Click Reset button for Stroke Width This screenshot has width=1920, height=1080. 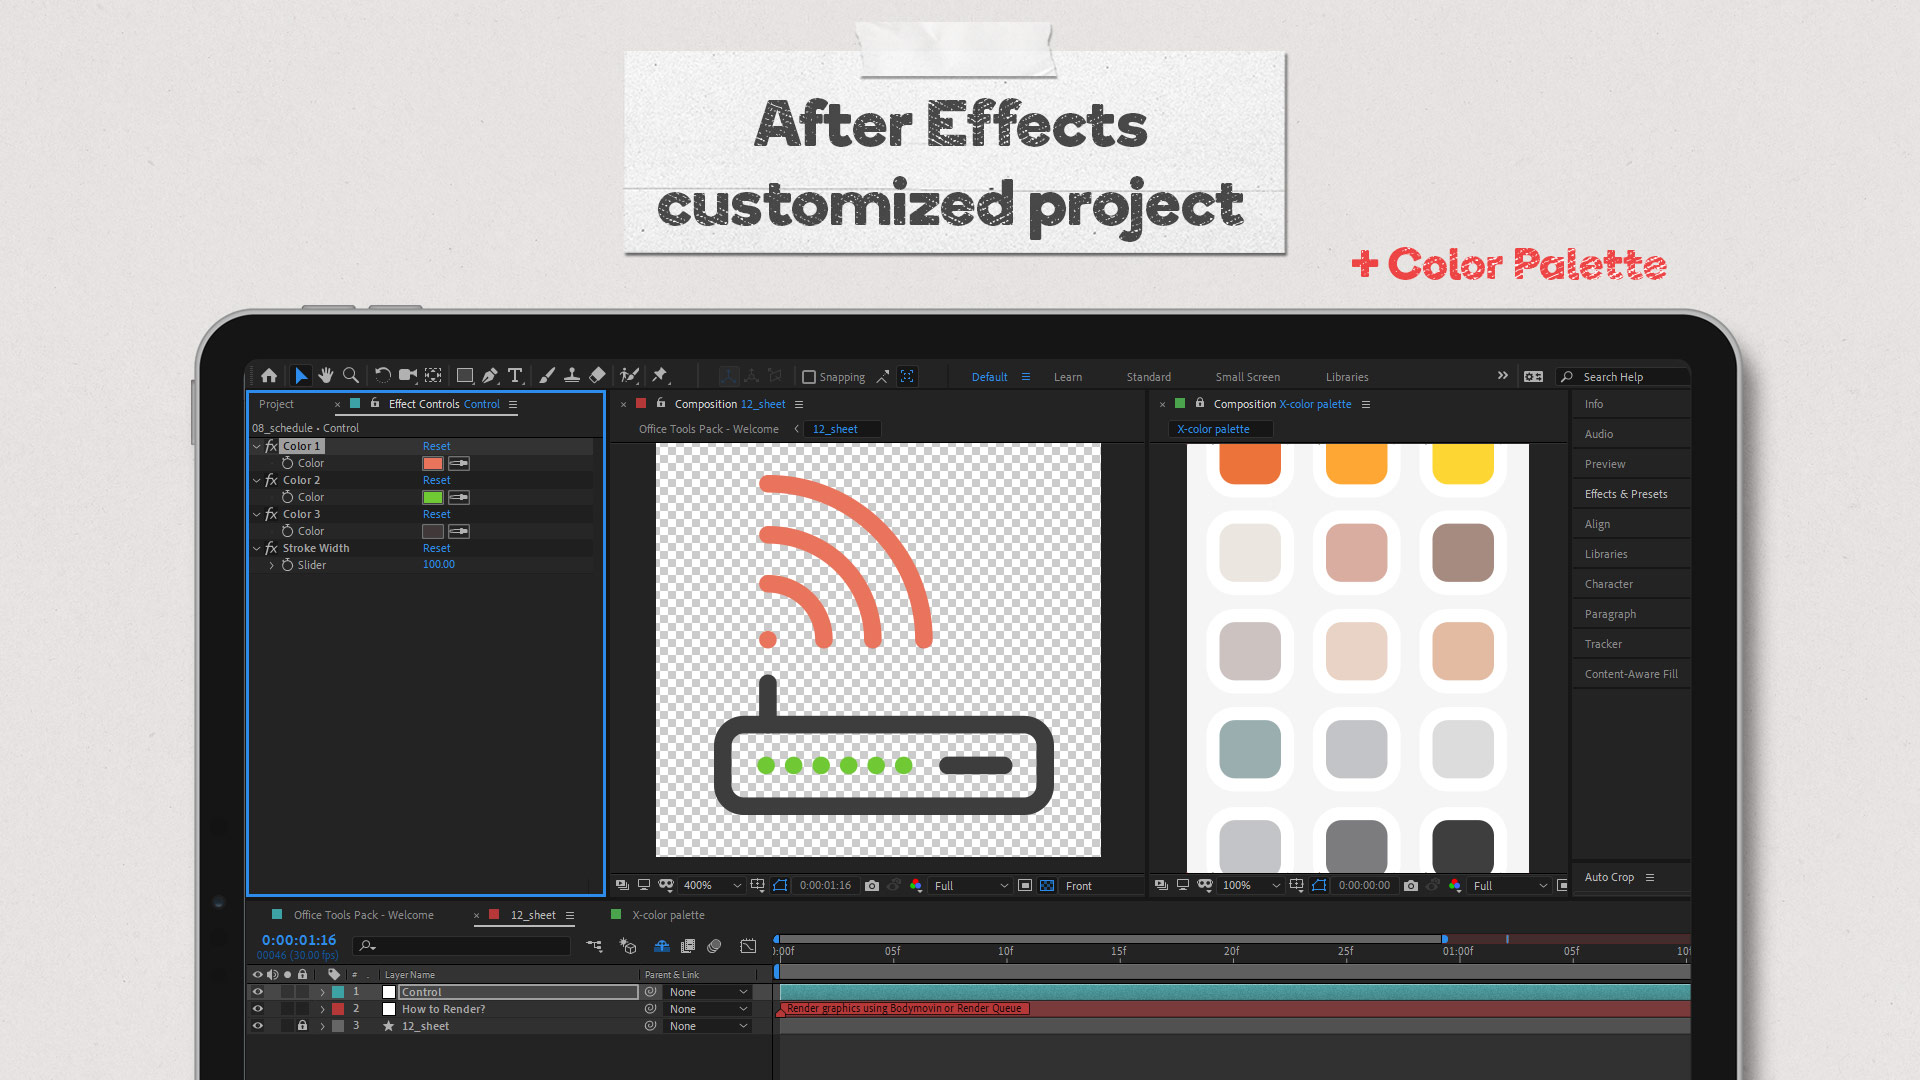click(436, 547)
